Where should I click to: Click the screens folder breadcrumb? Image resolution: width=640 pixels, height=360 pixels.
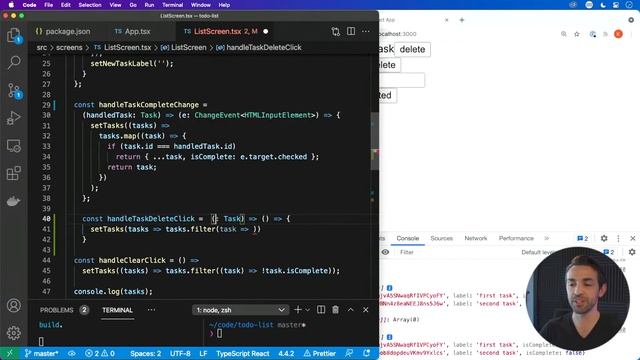pos(69,47)
